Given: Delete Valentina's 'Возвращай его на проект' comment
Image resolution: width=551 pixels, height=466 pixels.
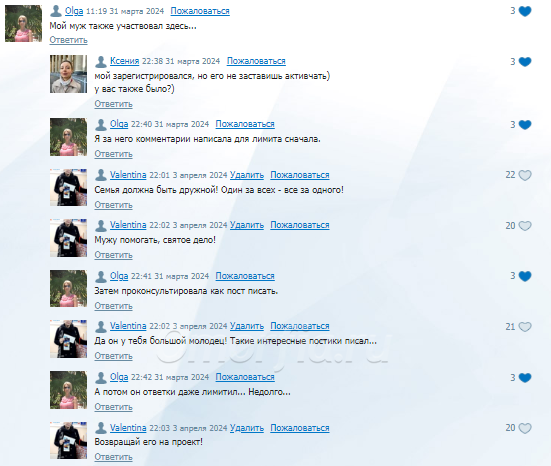Looking at the screenshot, I should coord(247,428).
